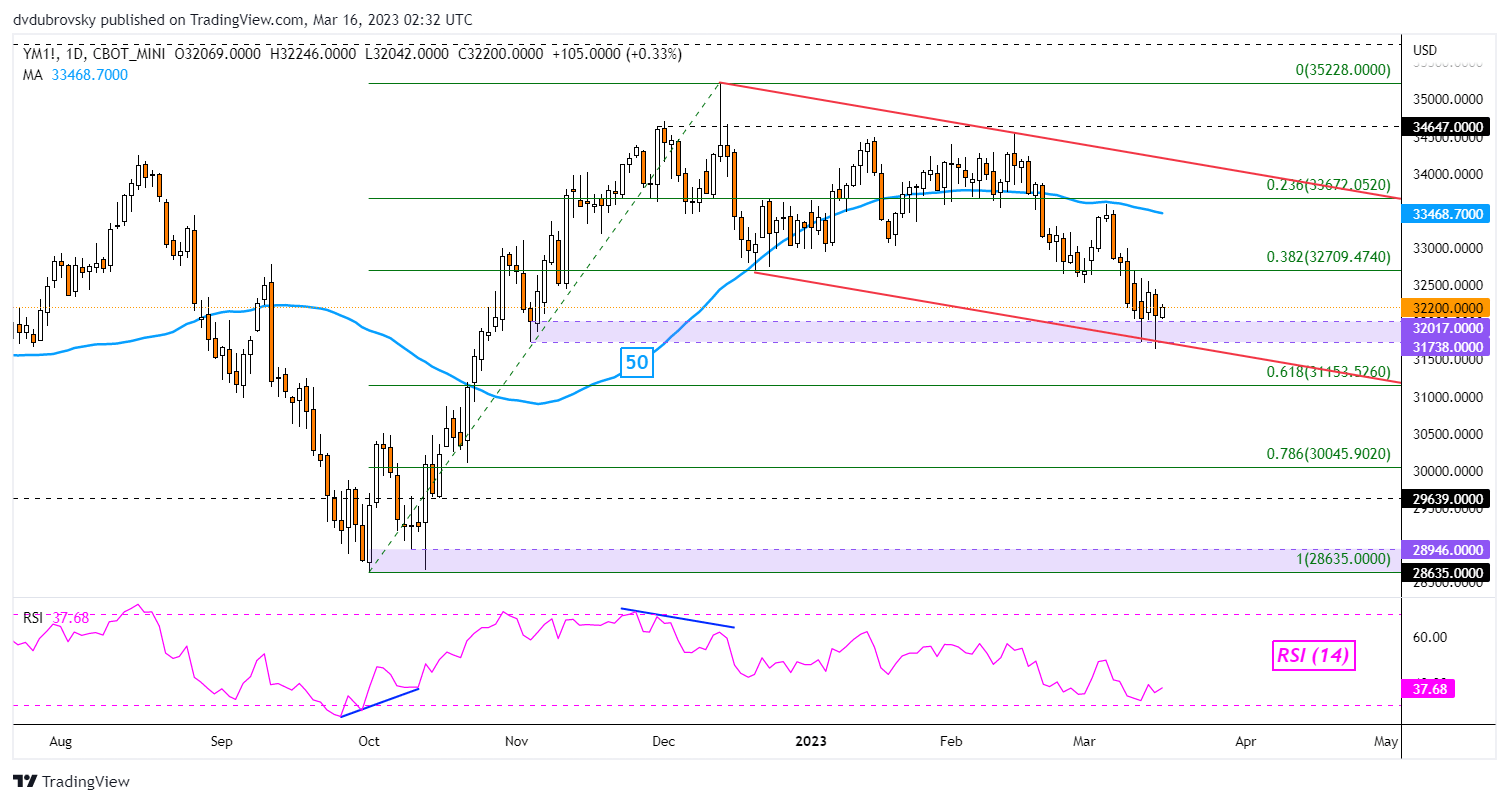This screenshot has height=803, width=1509.
Task: Click the 33000.0000 price axis tick
Action: [1447, 248]
